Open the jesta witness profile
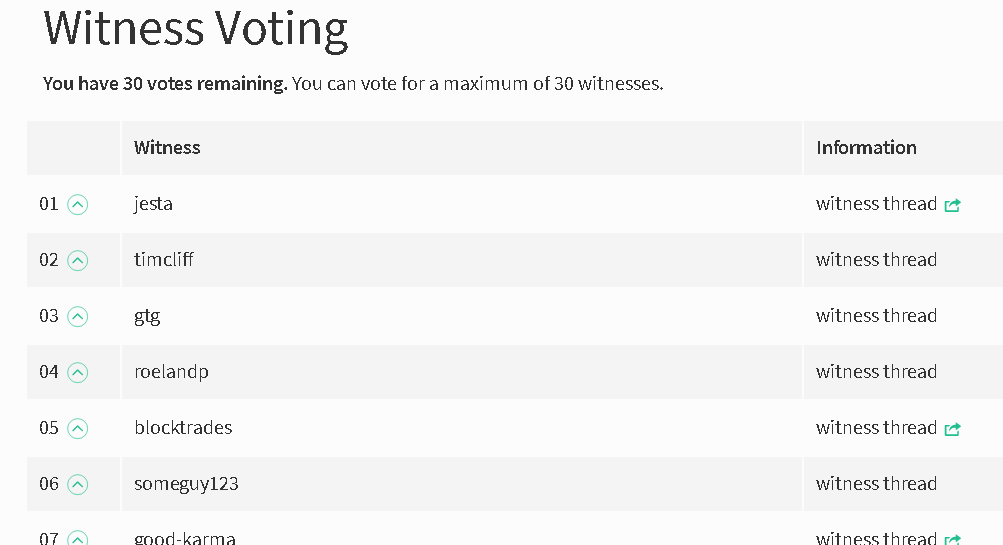 coord(153,204)
